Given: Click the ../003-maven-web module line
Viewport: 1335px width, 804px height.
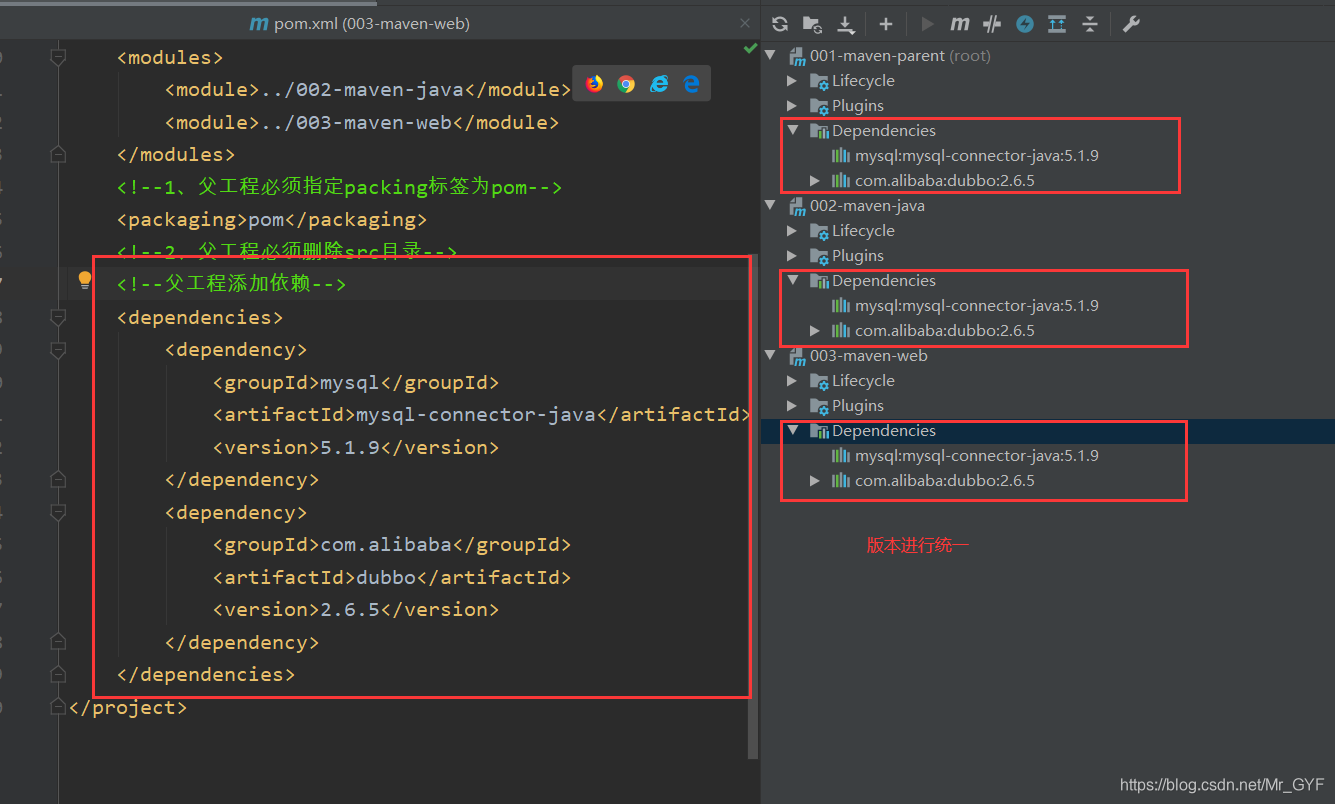Looking at the screenshot, I should point(361,122).
